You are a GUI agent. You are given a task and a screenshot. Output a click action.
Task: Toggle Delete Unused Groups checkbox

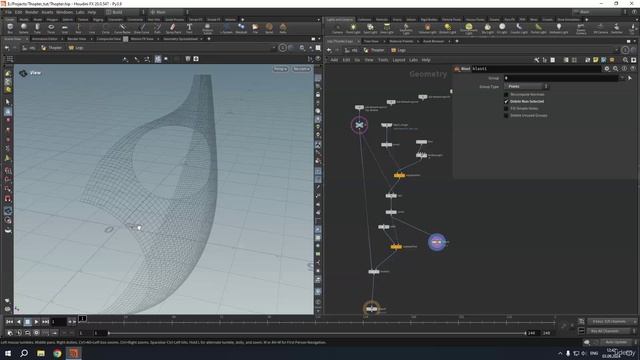[x=506, y=116]
